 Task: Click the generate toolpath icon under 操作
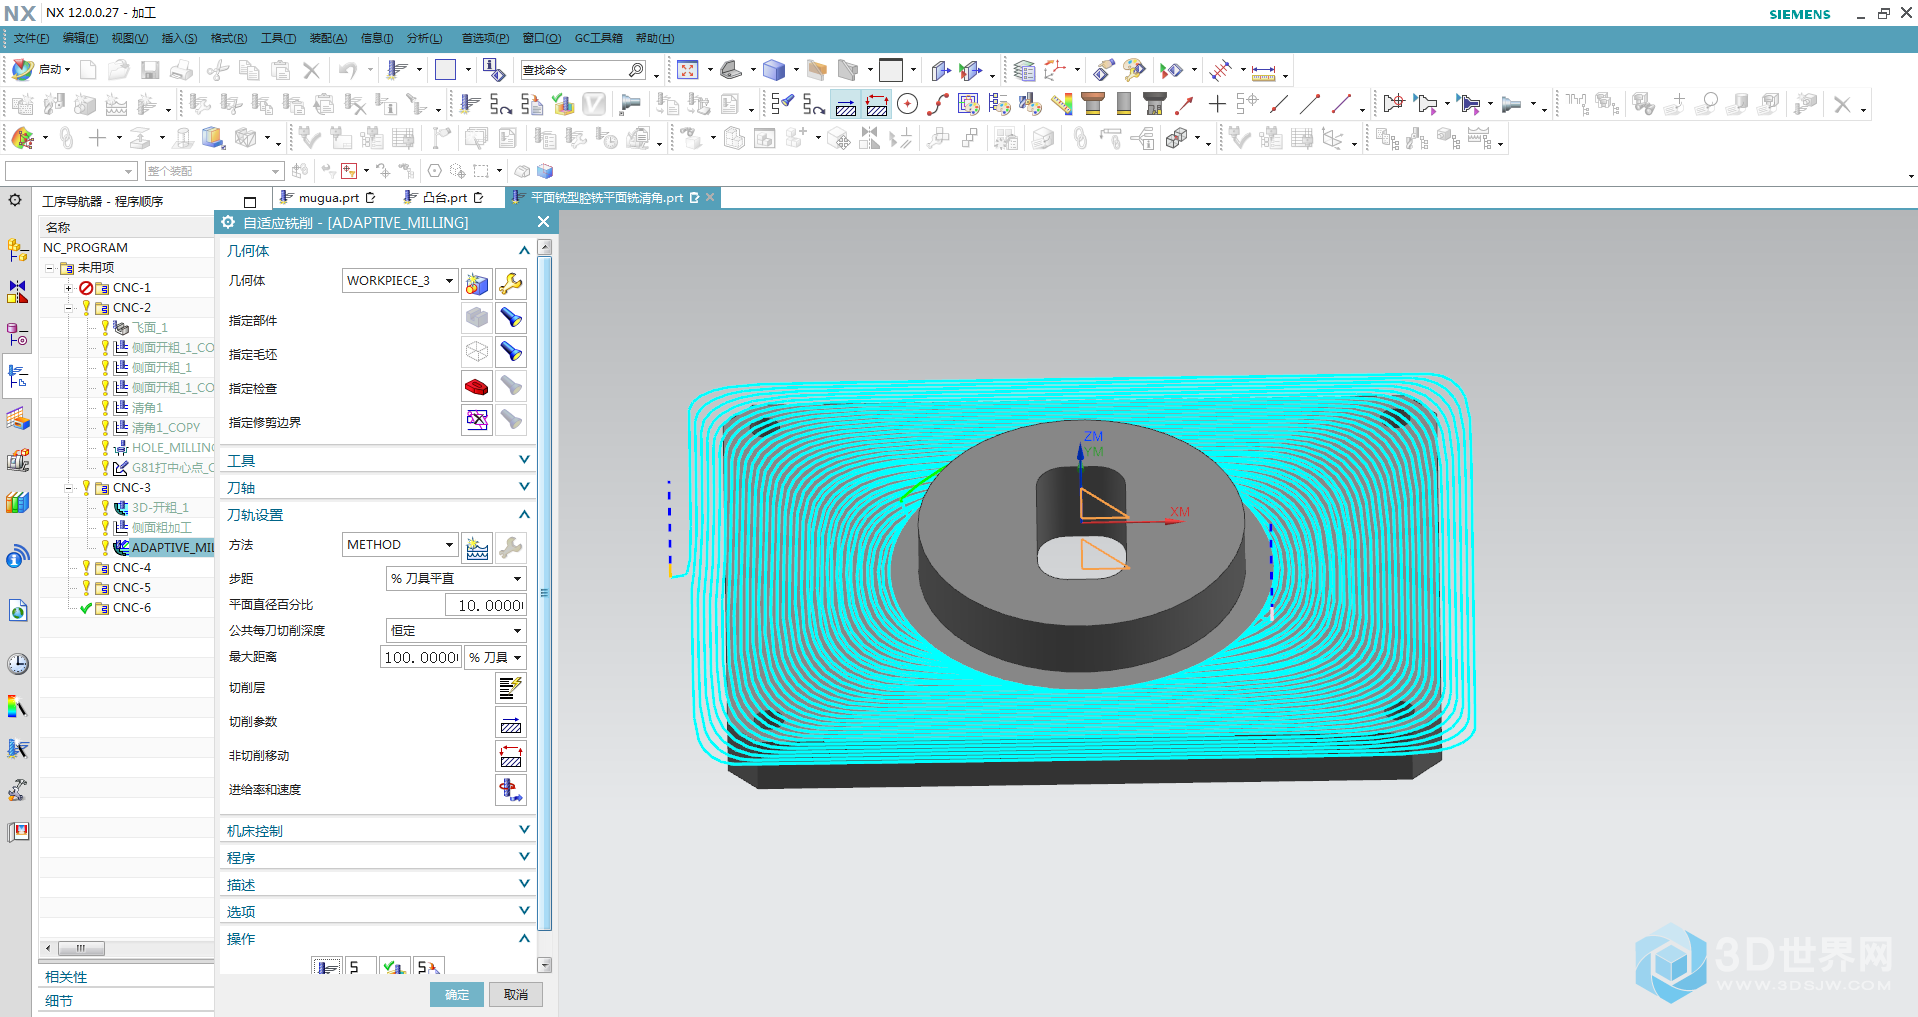pos(326,967)
